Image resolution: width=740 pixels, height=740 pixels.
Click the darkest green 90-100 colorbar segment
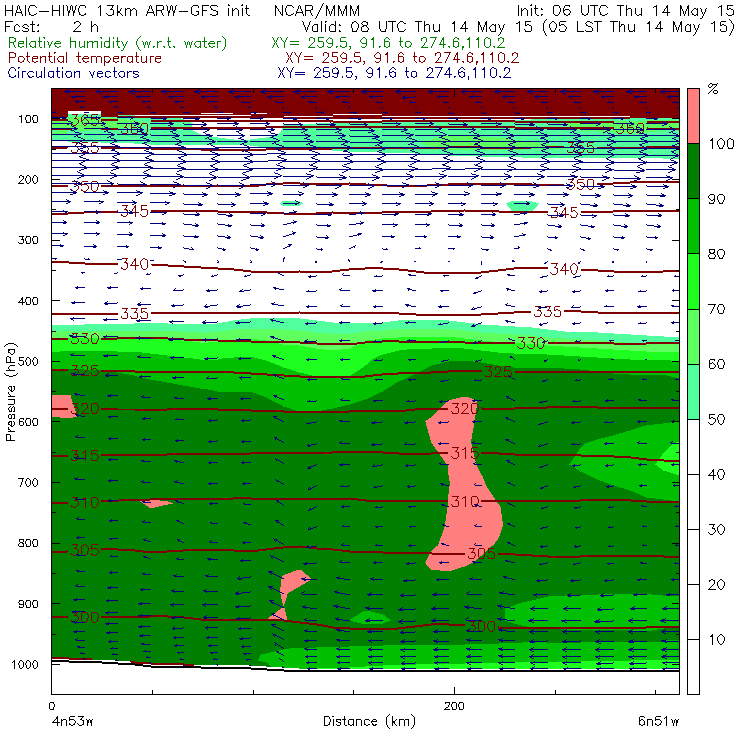[x=693, y=171]
